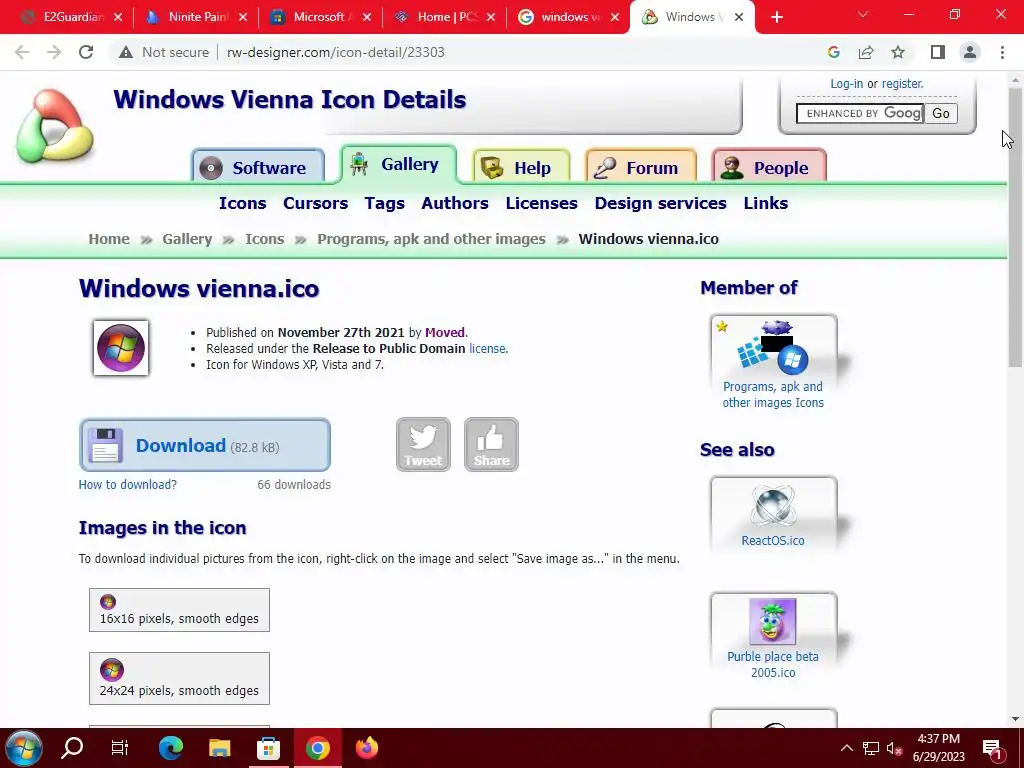Bookmark this page with star icon
Viewport: 1024px width, 768px height.
899,52
